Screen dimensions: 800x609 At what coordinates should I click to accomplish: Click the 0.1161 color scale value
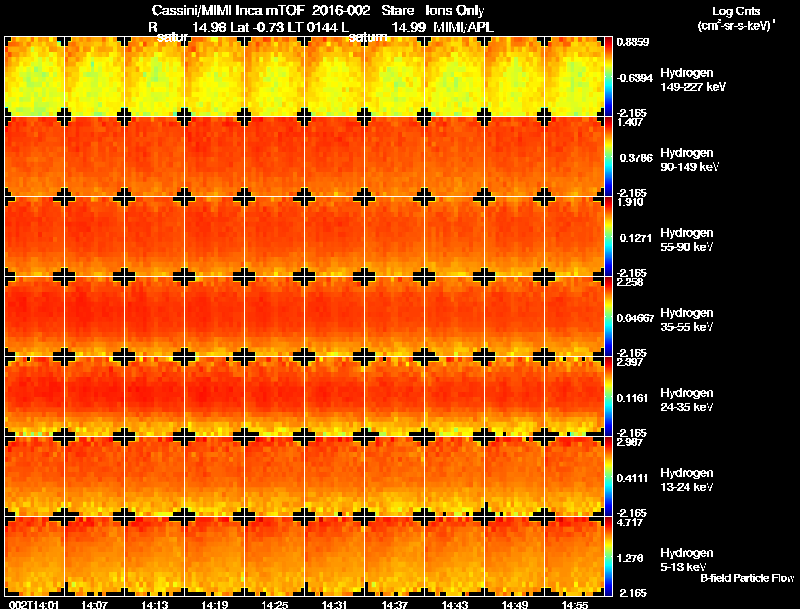(x=633, y=398)
